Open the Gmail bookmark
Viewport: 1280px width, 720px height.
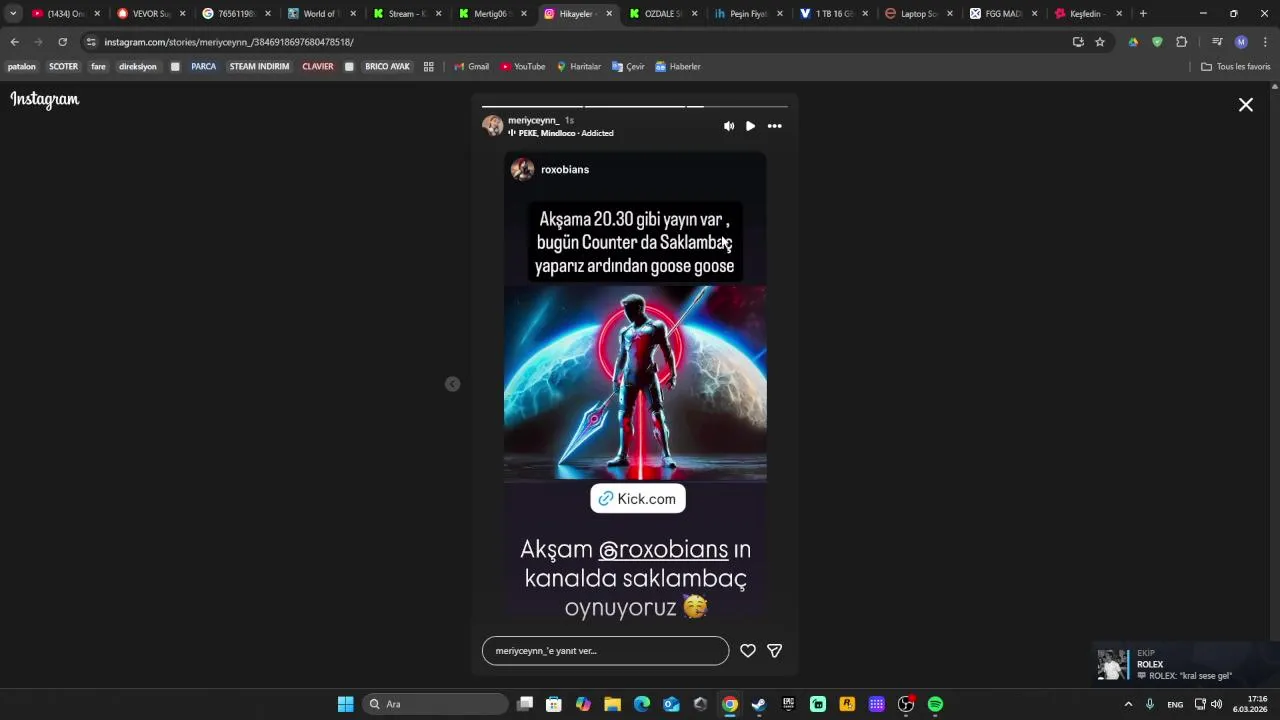pos(472,67)
